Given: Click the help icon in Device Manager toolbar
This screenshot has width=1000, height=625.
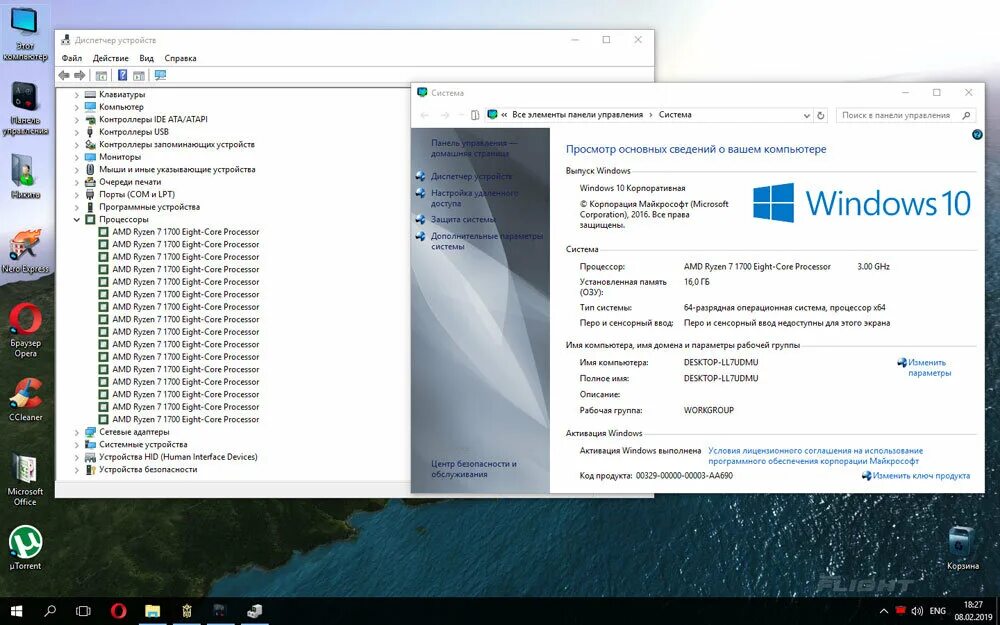Looking at the screenshot, I should coord(122,75).
